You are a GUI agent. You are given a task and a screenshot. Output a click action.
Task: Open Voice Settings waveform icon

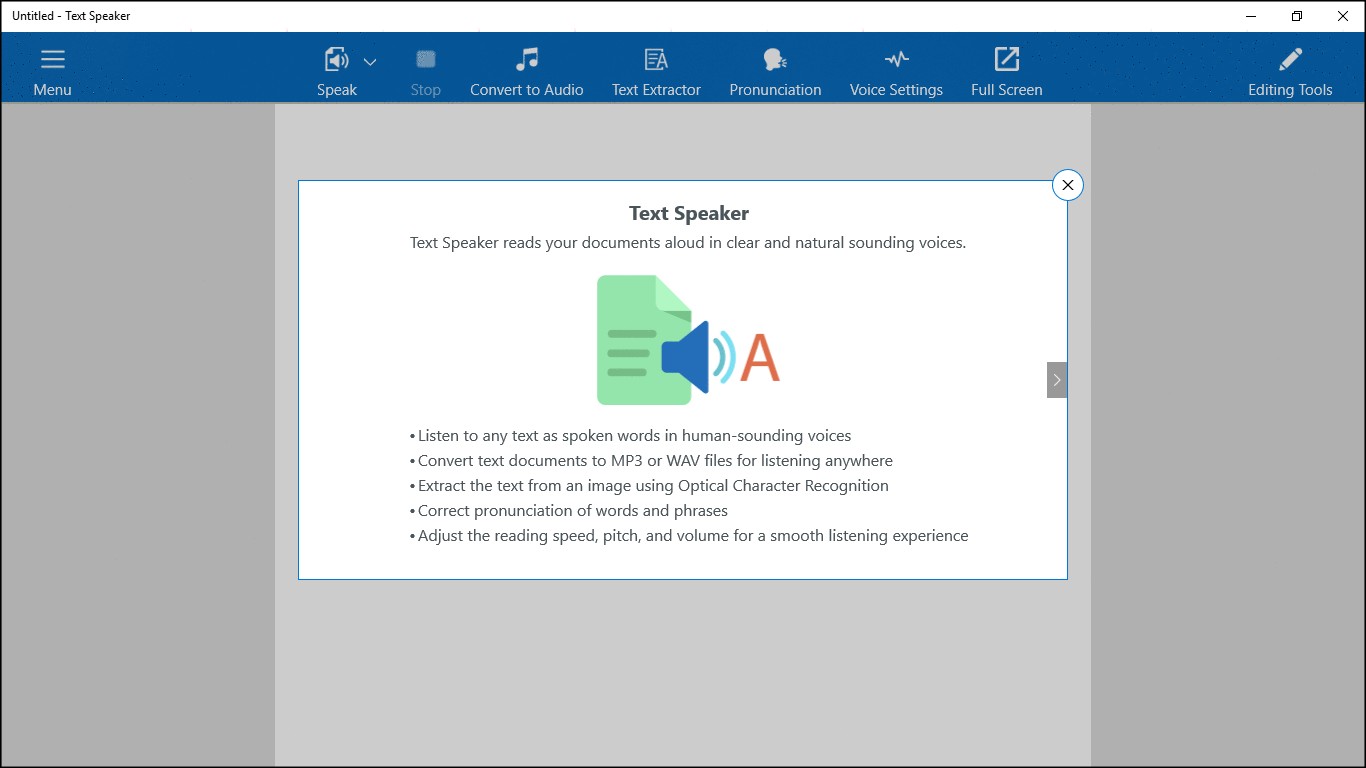[x=896, y=60]
